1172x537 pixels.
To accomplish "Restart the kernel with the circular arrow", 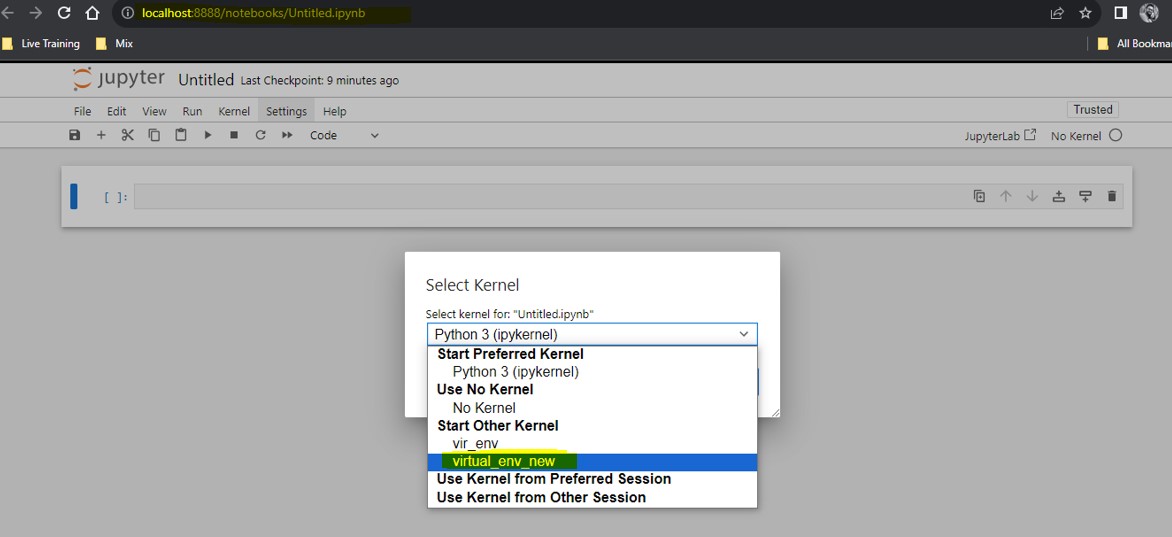I will pyautogui.click(x=260, y=135).
